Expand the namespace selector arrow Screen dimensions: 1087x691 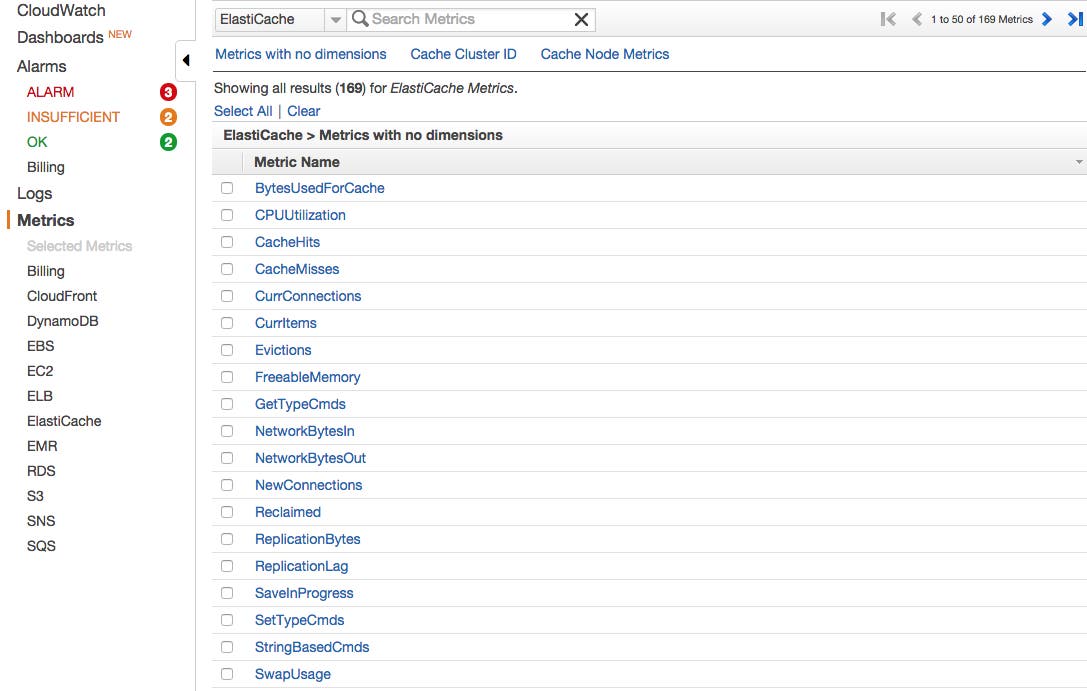(x=335, y=19)
